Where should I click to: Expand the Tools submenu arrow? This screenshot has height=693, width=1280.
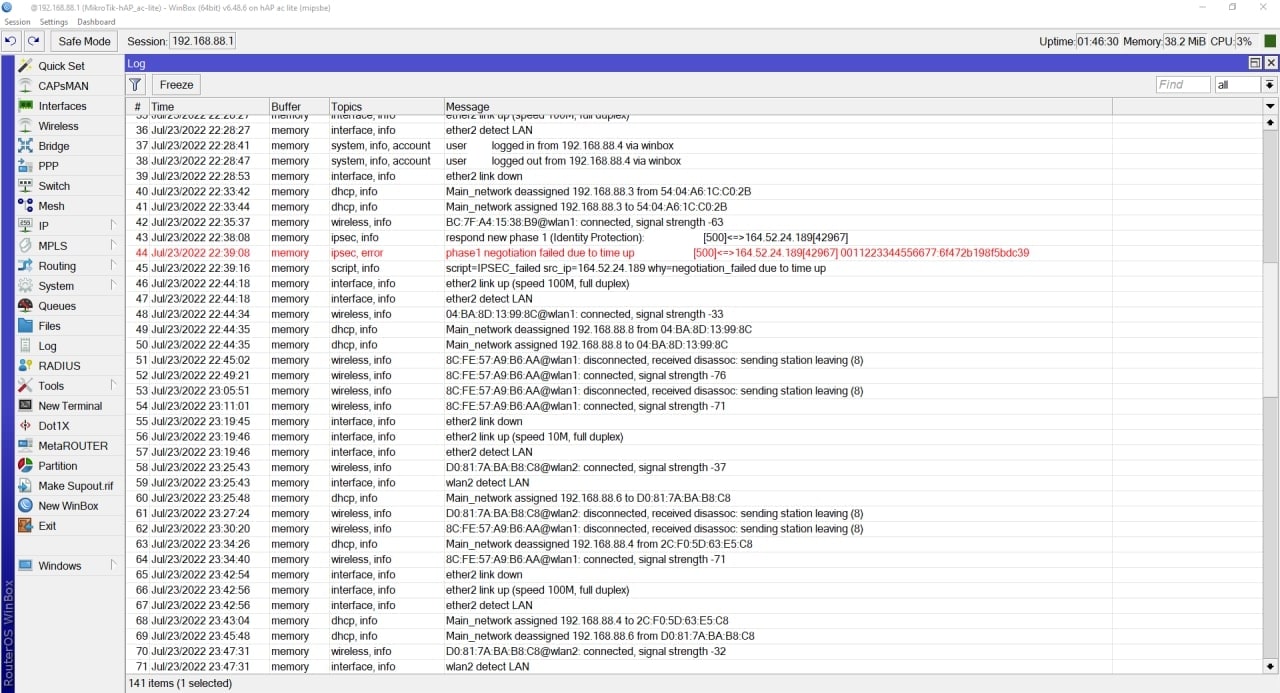[x=113, y=386]
